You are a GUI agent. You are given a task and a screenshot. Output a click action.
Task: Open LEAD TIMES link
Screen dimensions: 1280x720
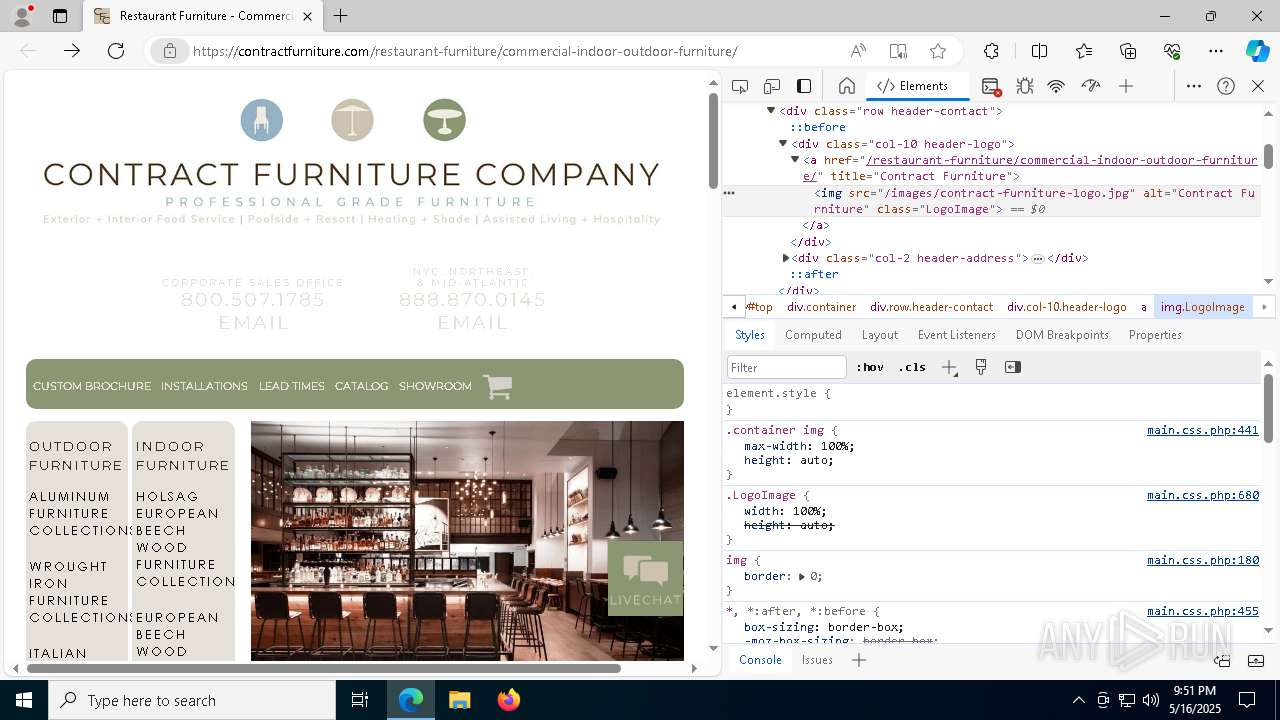click(x=292, y=386)
